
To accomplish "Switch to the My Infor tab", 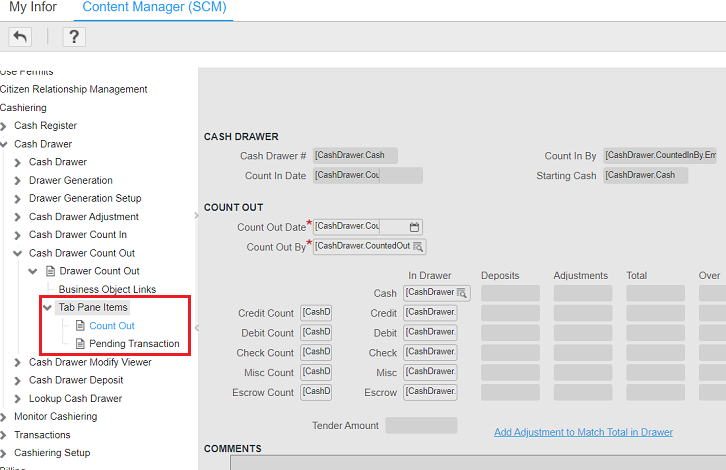I will pos(32,8).
